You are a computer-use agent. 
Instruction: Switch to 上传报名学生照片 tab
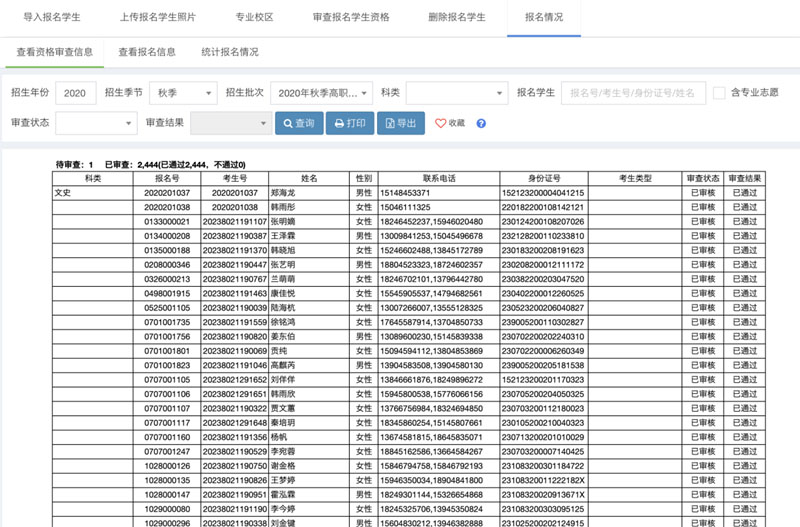[x=157, y=18]
